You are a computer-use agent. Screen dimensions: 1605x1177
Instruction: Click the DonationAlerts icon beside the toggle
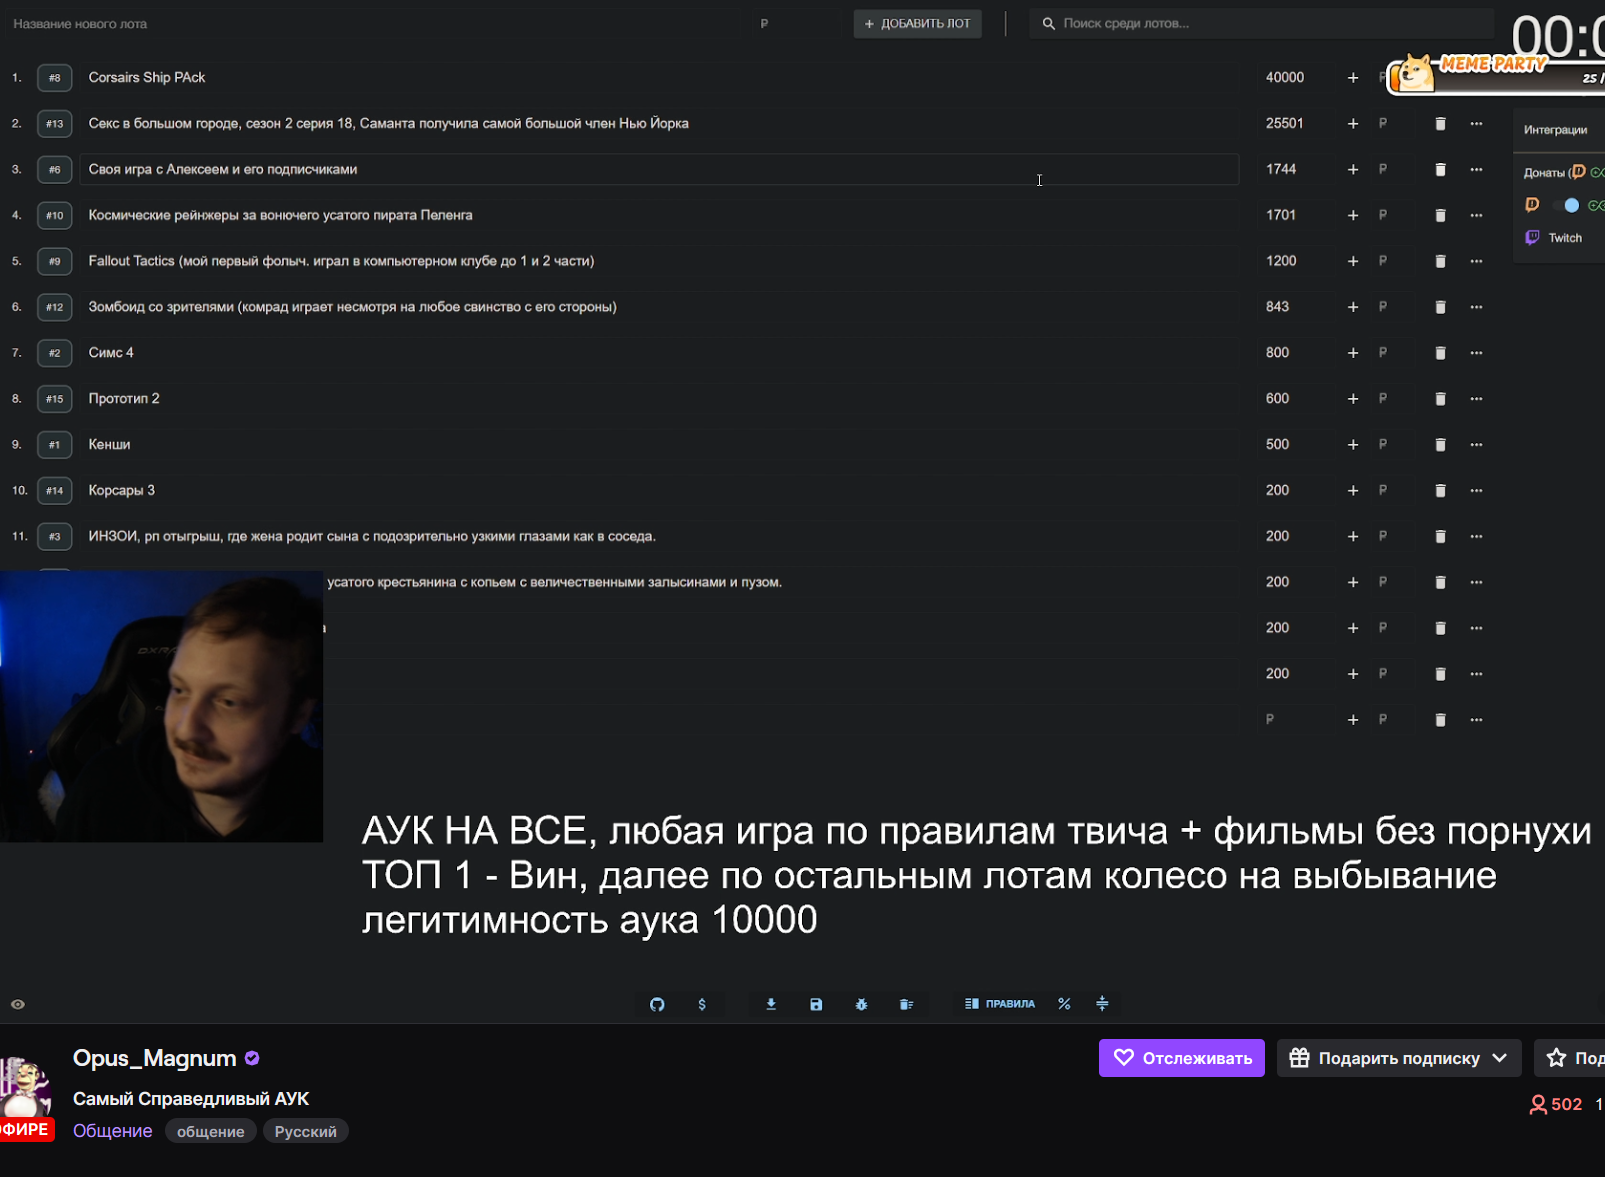1532,205
